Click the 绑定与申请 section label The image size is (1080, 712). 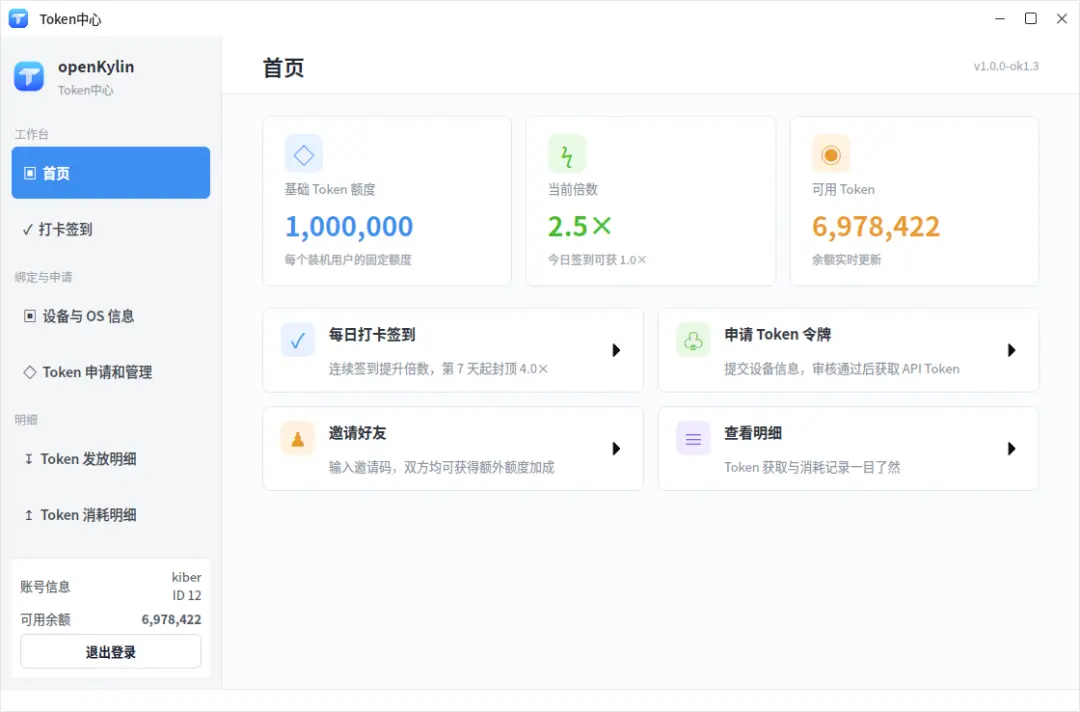[x=43, y=277]
